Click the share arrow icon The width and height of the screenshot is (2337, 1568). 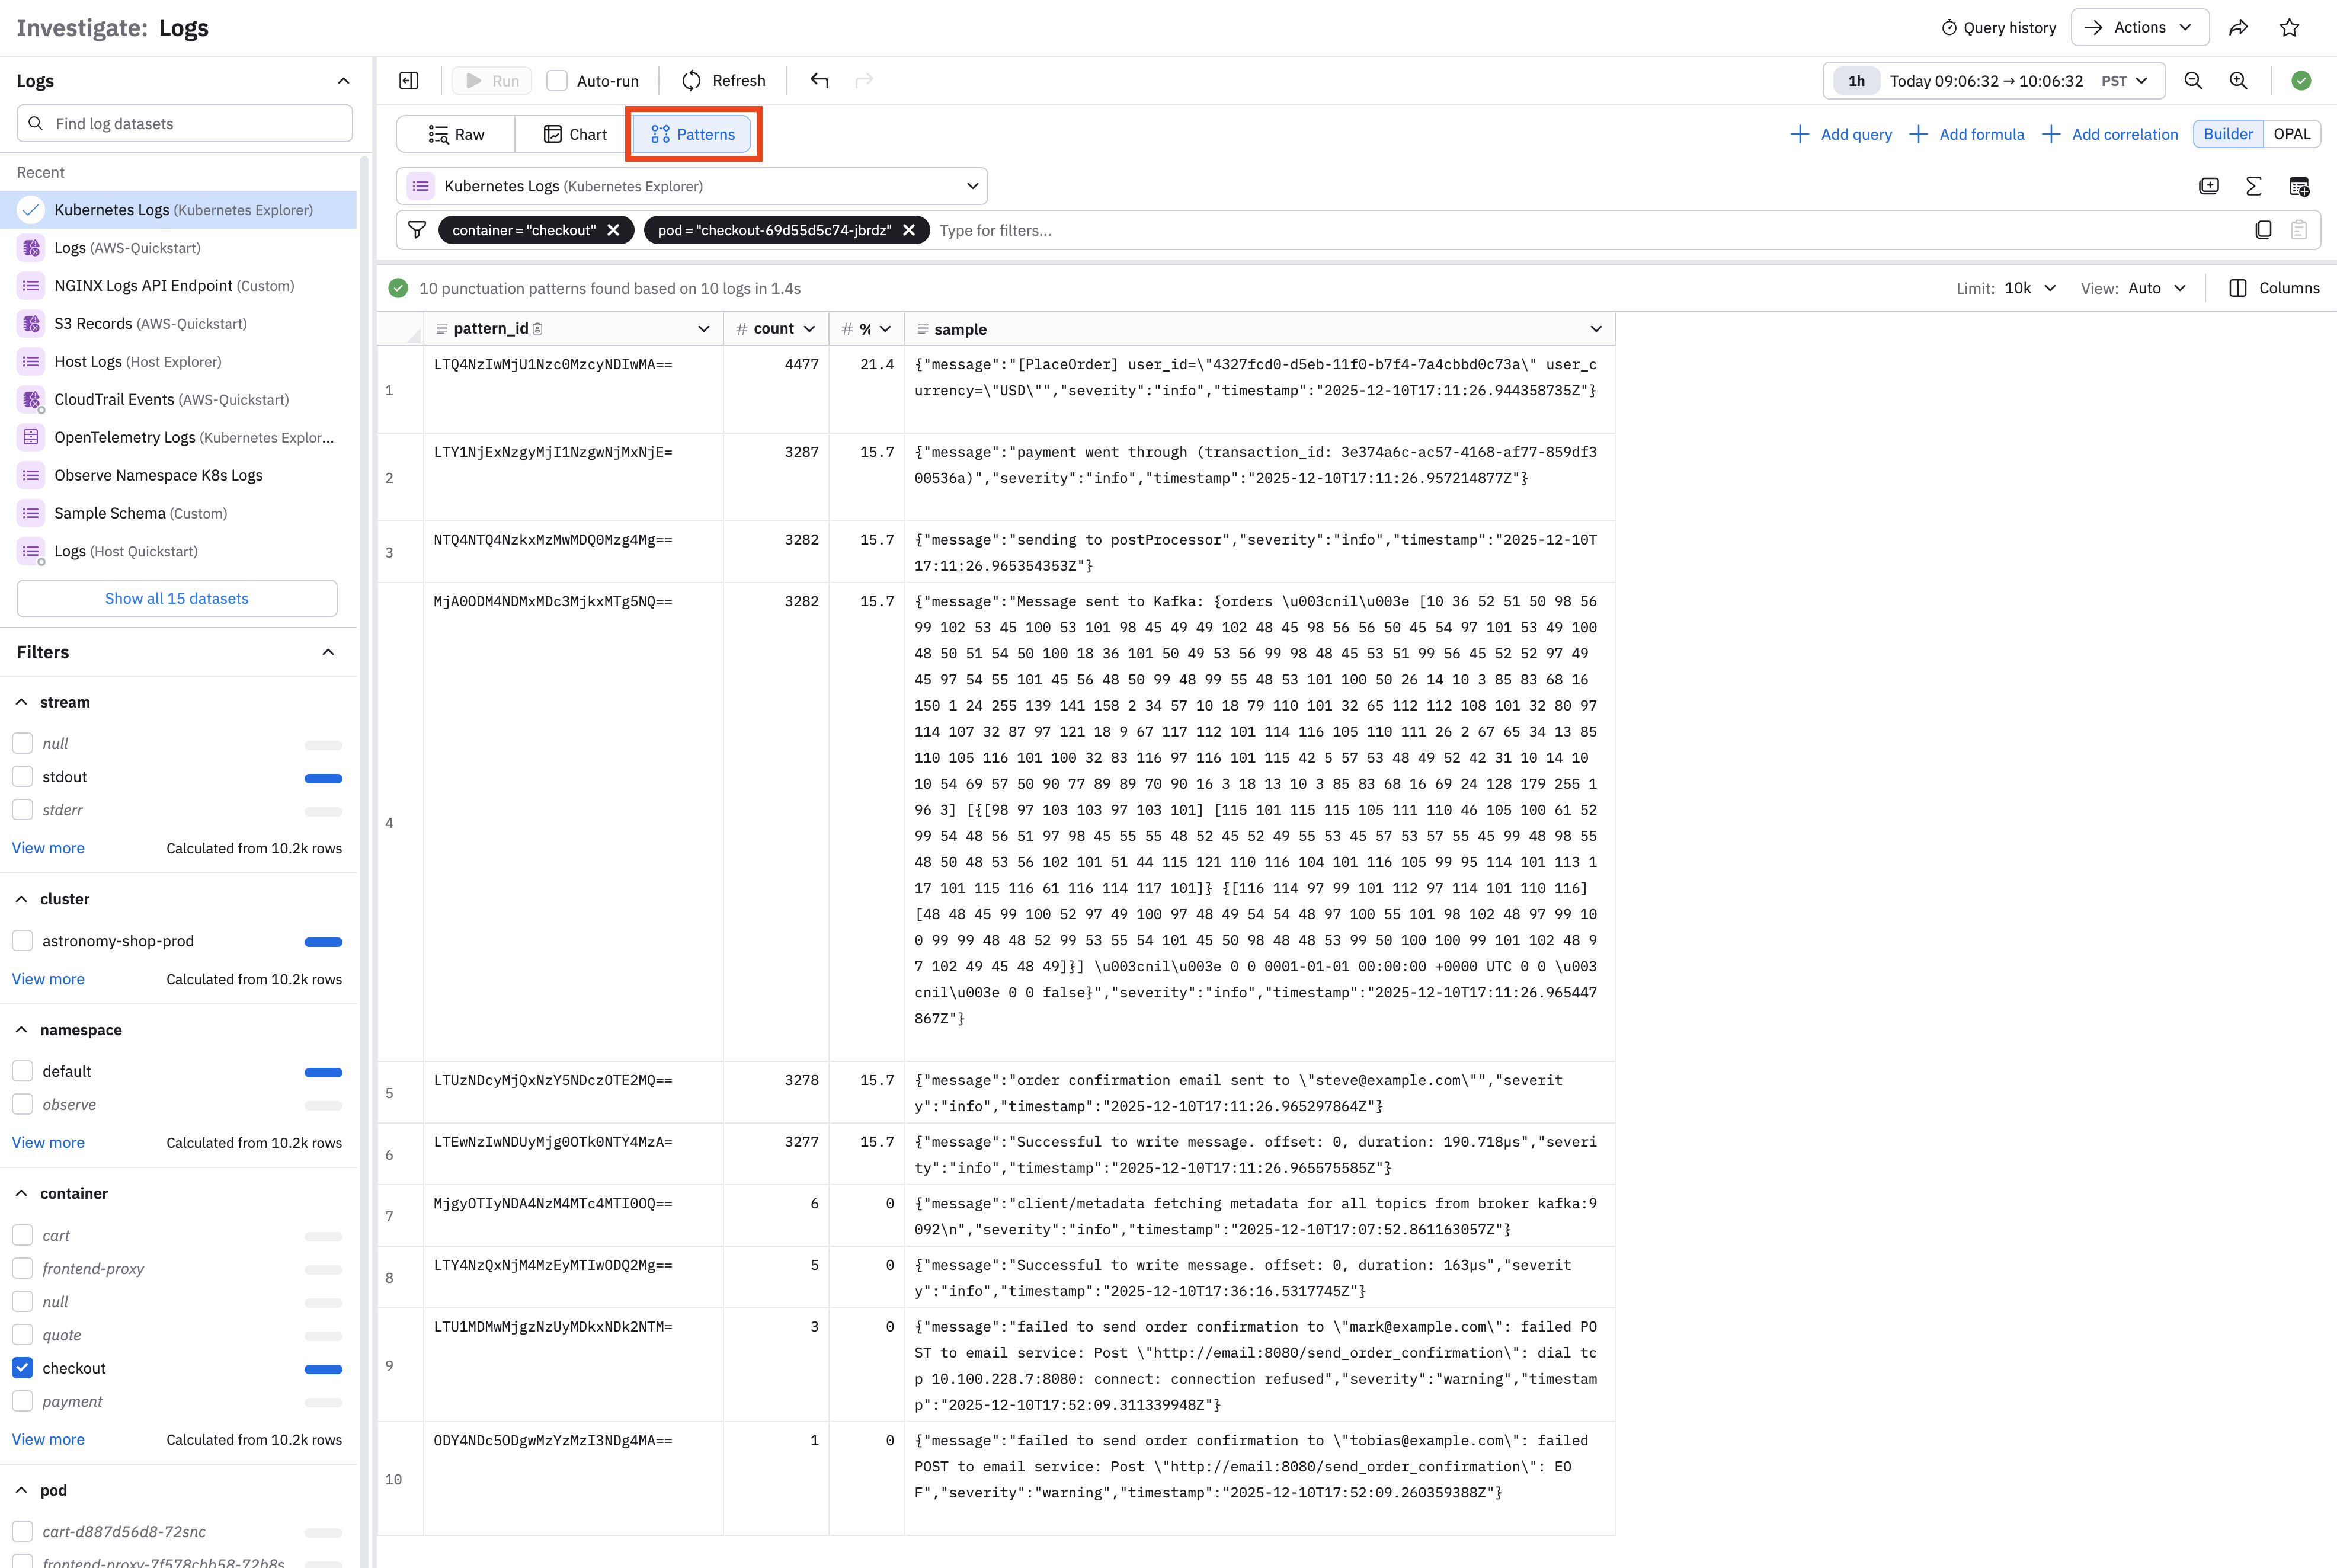(x=2238, y=28)
